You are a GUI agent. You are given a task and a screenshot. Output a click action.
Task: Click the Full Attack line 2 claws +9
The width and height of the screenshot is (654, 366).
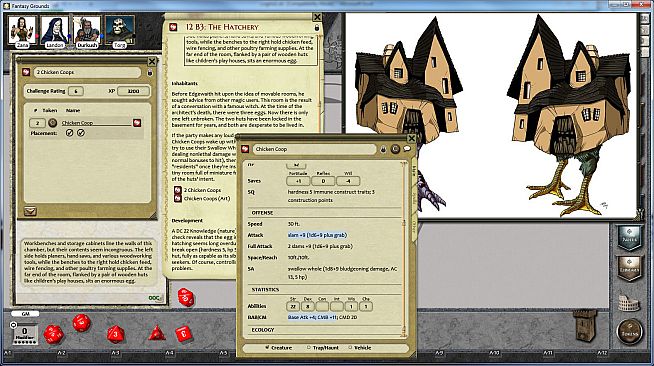tap(320, 246)
